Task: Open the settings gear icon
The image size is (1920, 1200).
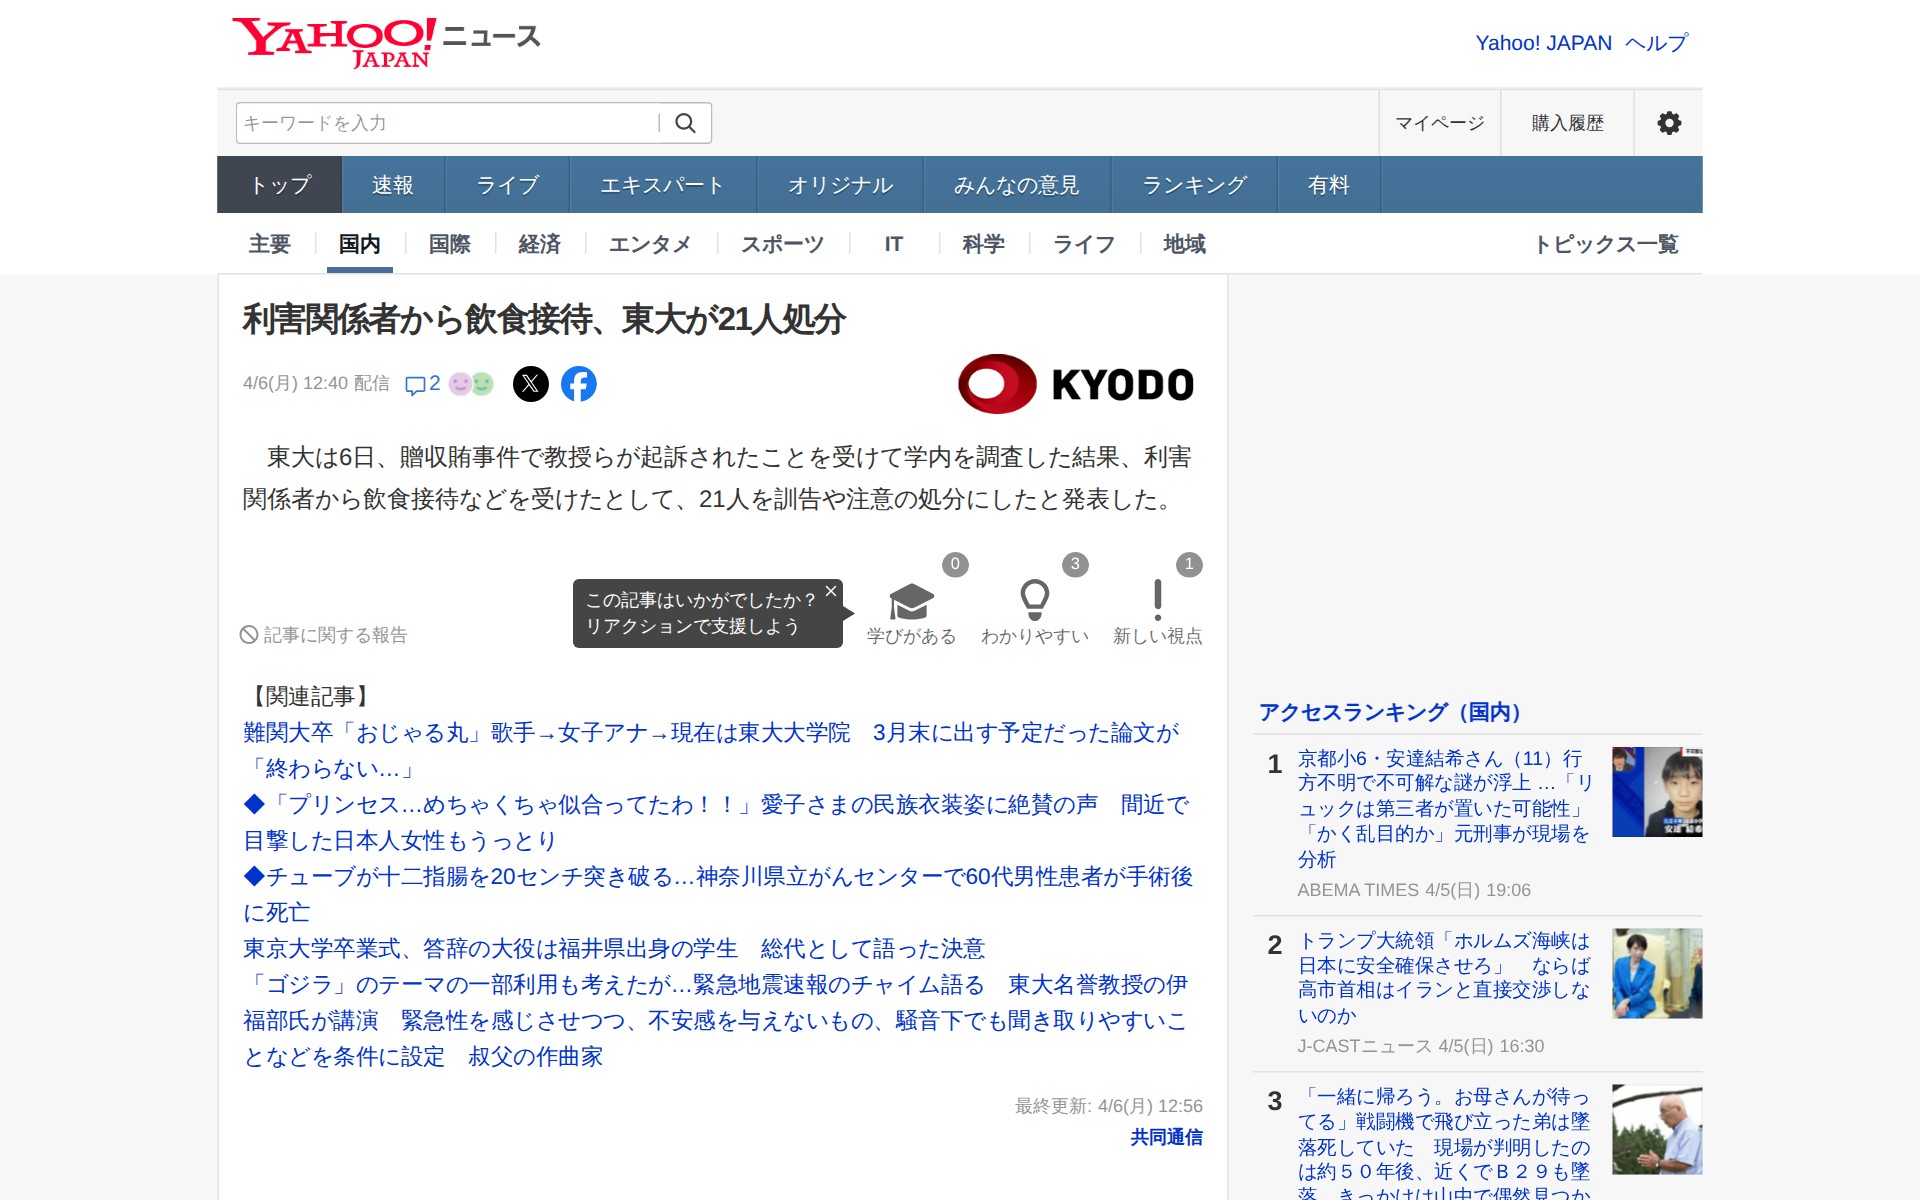Action: pyautogui.click(x=1667, y=122)
